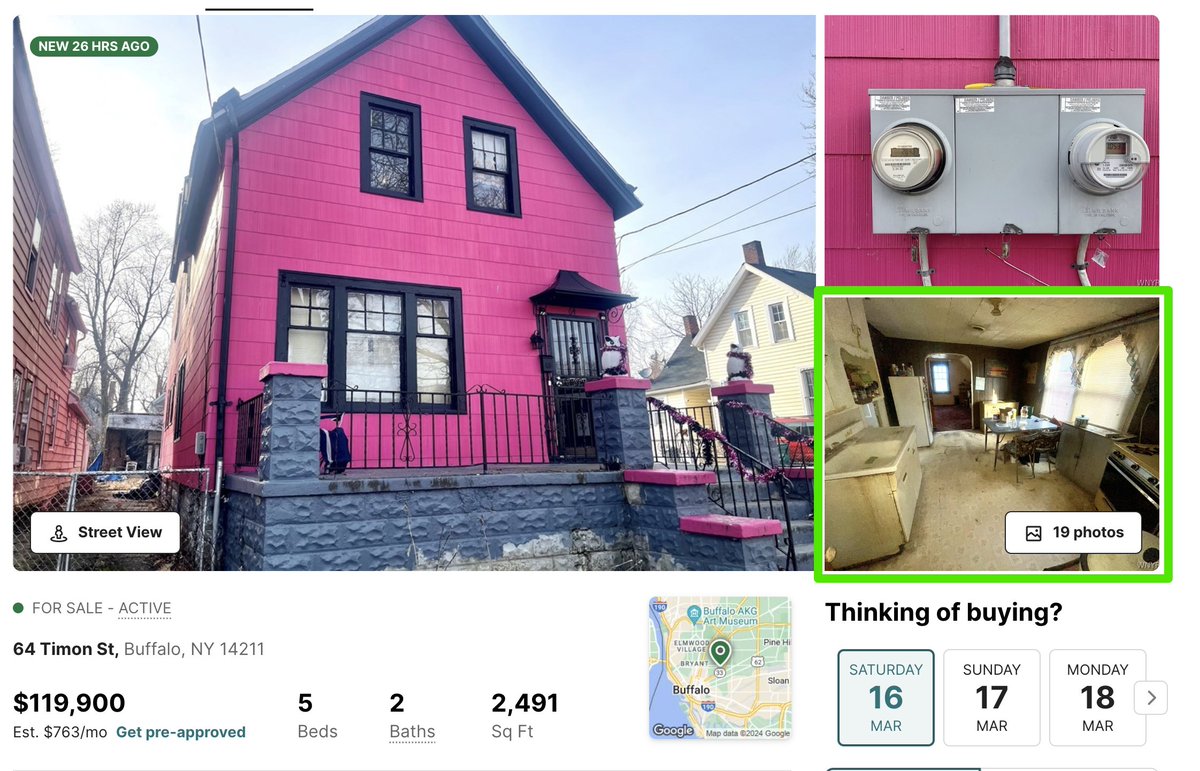Show more tour dates with next arrow
The image size is (1200, 771).
1151,697
